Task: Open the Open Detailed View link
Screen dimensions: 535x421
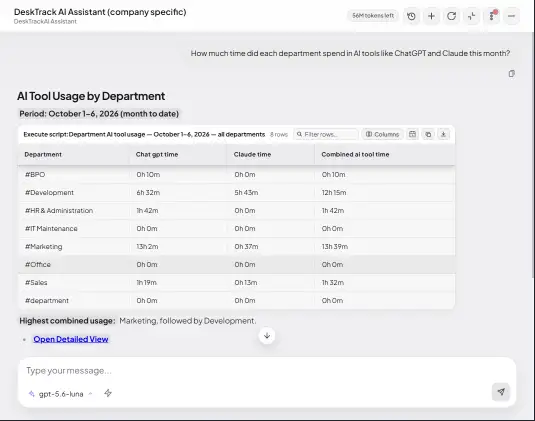Action: click(x=71, y=339)
